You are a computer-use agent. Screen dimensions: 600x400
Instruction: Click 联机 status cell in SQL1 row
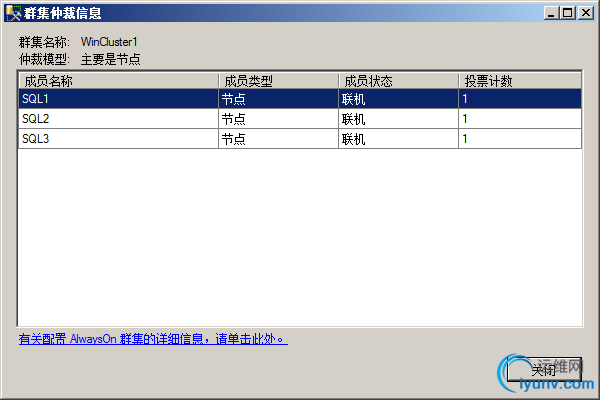(398, 99)
